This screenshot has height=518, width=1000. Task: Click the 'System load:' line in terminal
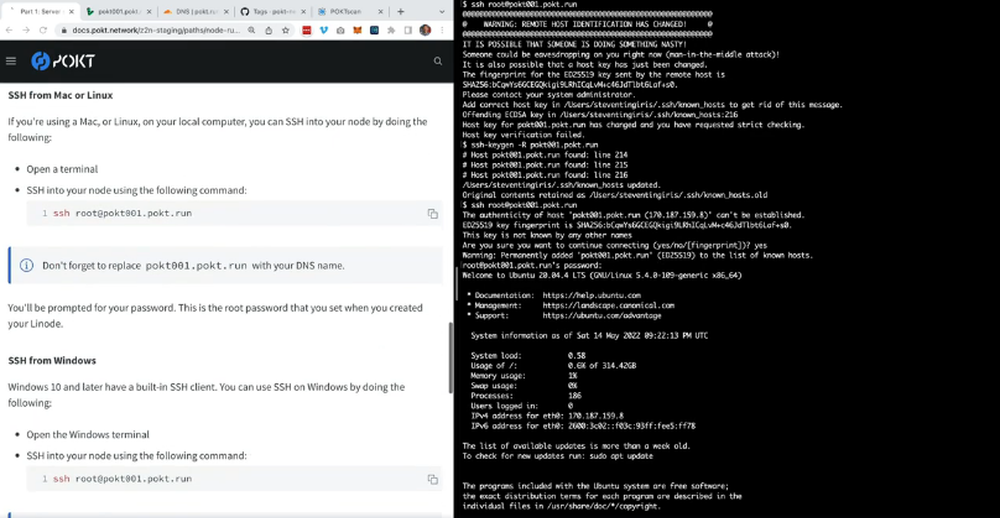click(528, 355)
